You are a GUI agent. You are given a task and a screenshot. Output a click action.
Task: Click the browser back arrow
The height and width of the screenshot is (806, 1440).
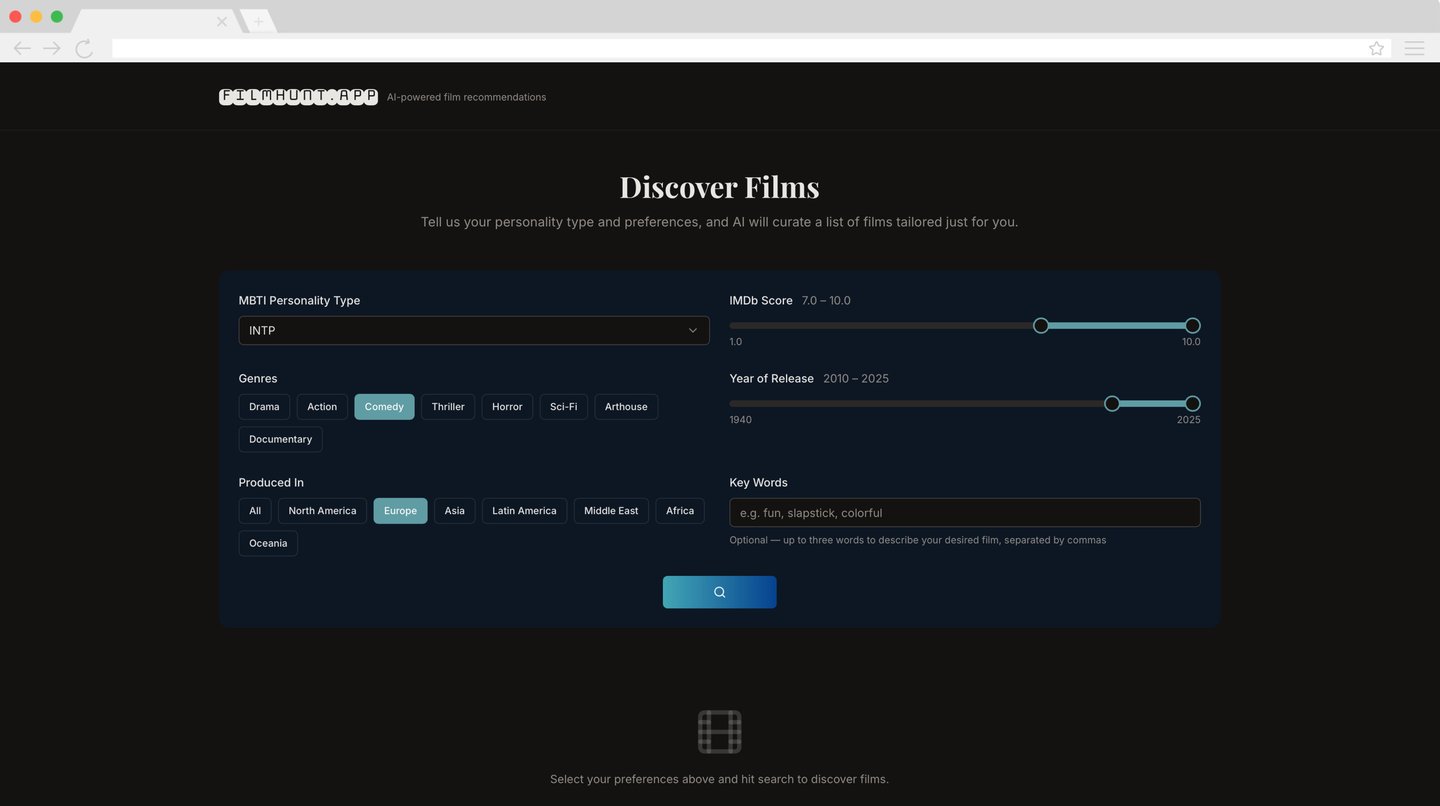[x=22, y=48]
